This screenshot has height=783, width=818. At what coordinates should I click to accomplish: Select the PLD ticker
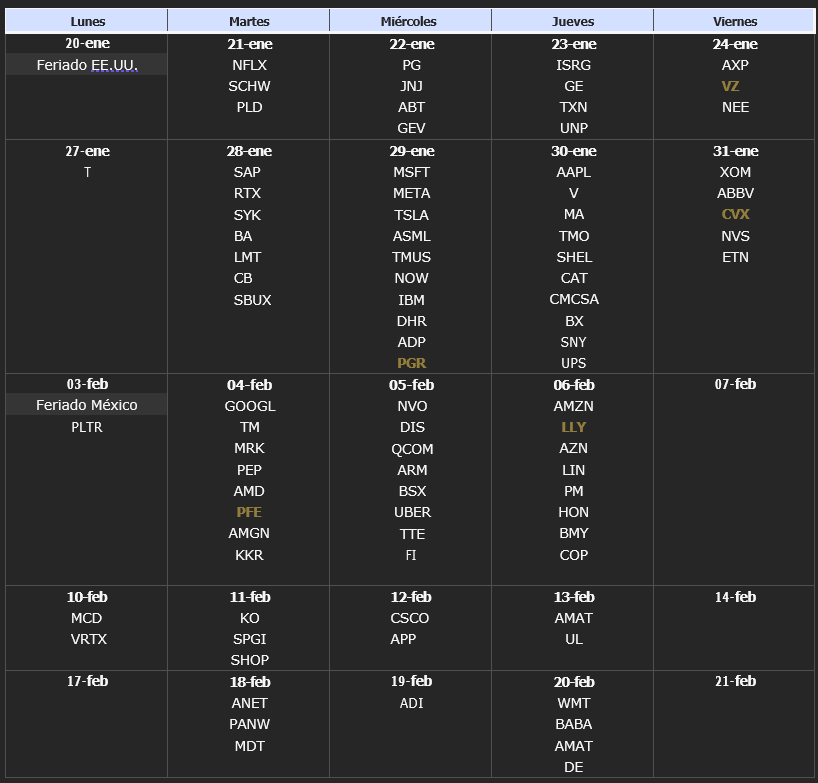249,107
